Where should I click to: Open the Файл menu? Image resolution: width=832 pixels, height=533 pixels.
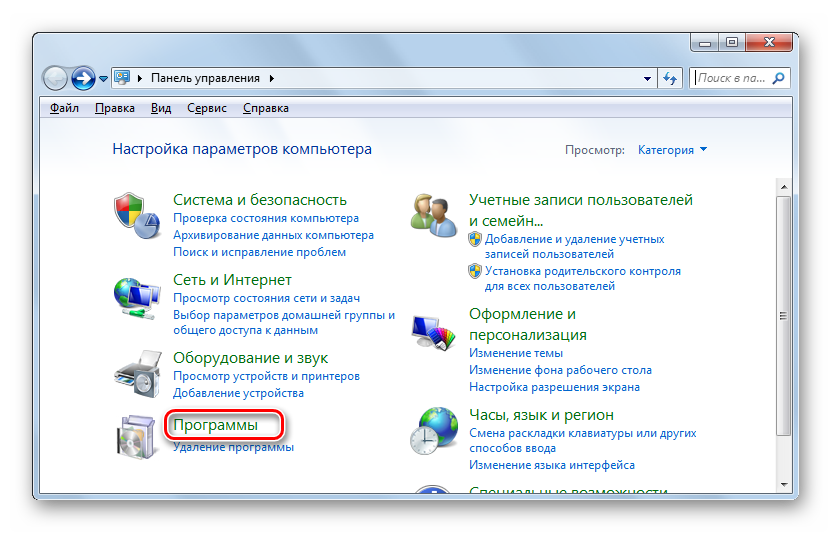[x=64, y=108]
